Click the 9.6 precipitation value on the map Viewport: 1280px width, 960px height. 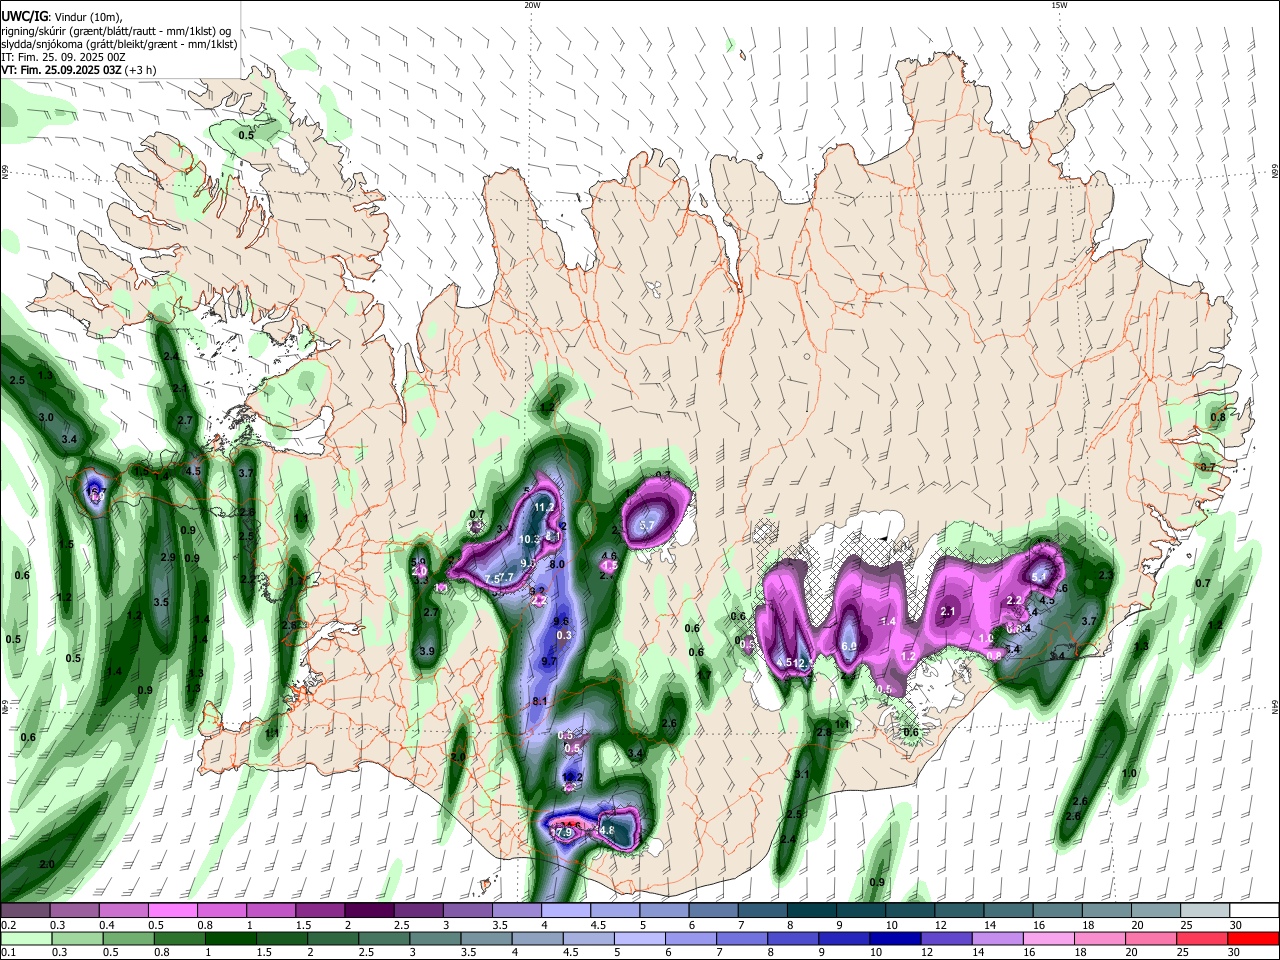coord(561,622)
